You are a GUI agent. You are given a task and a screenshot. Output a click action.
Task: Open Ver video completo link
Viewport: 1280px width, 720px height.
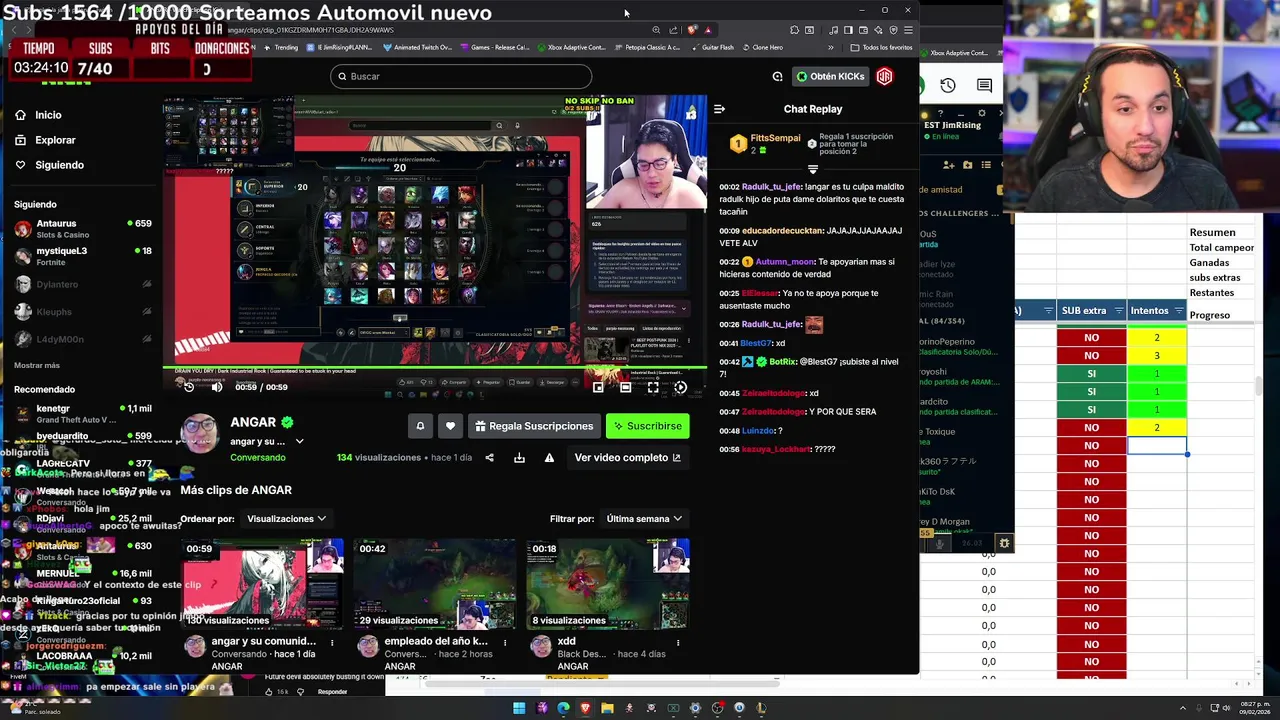point(627,458)
